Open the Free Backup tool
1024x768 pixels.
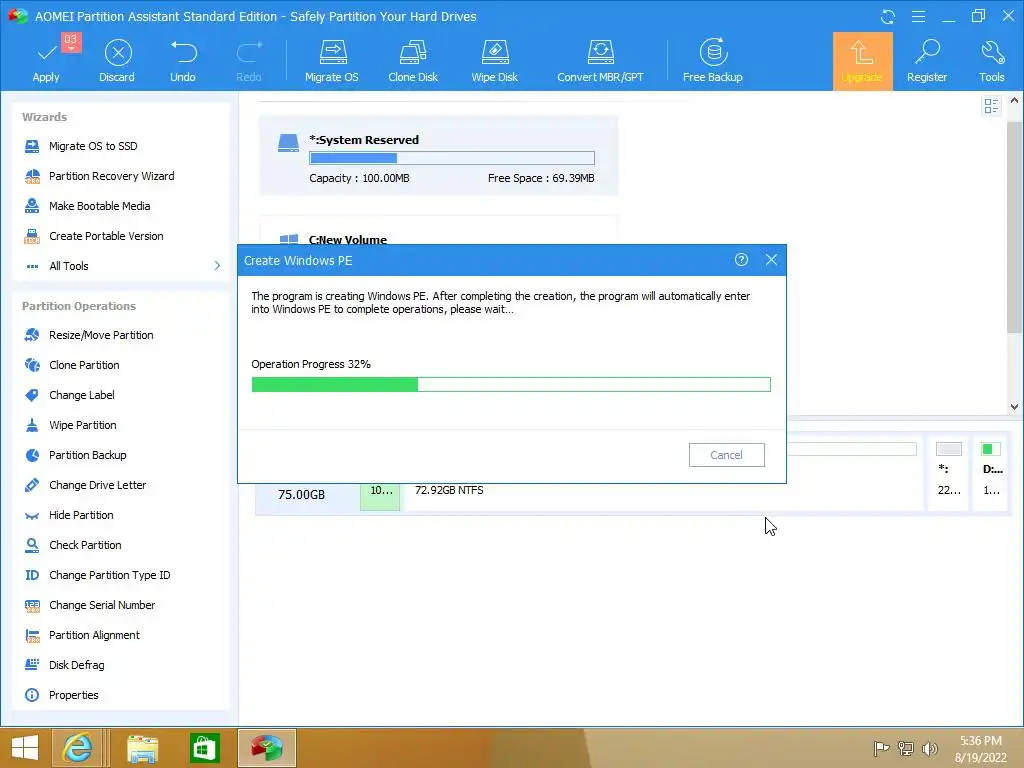(712, 61)
